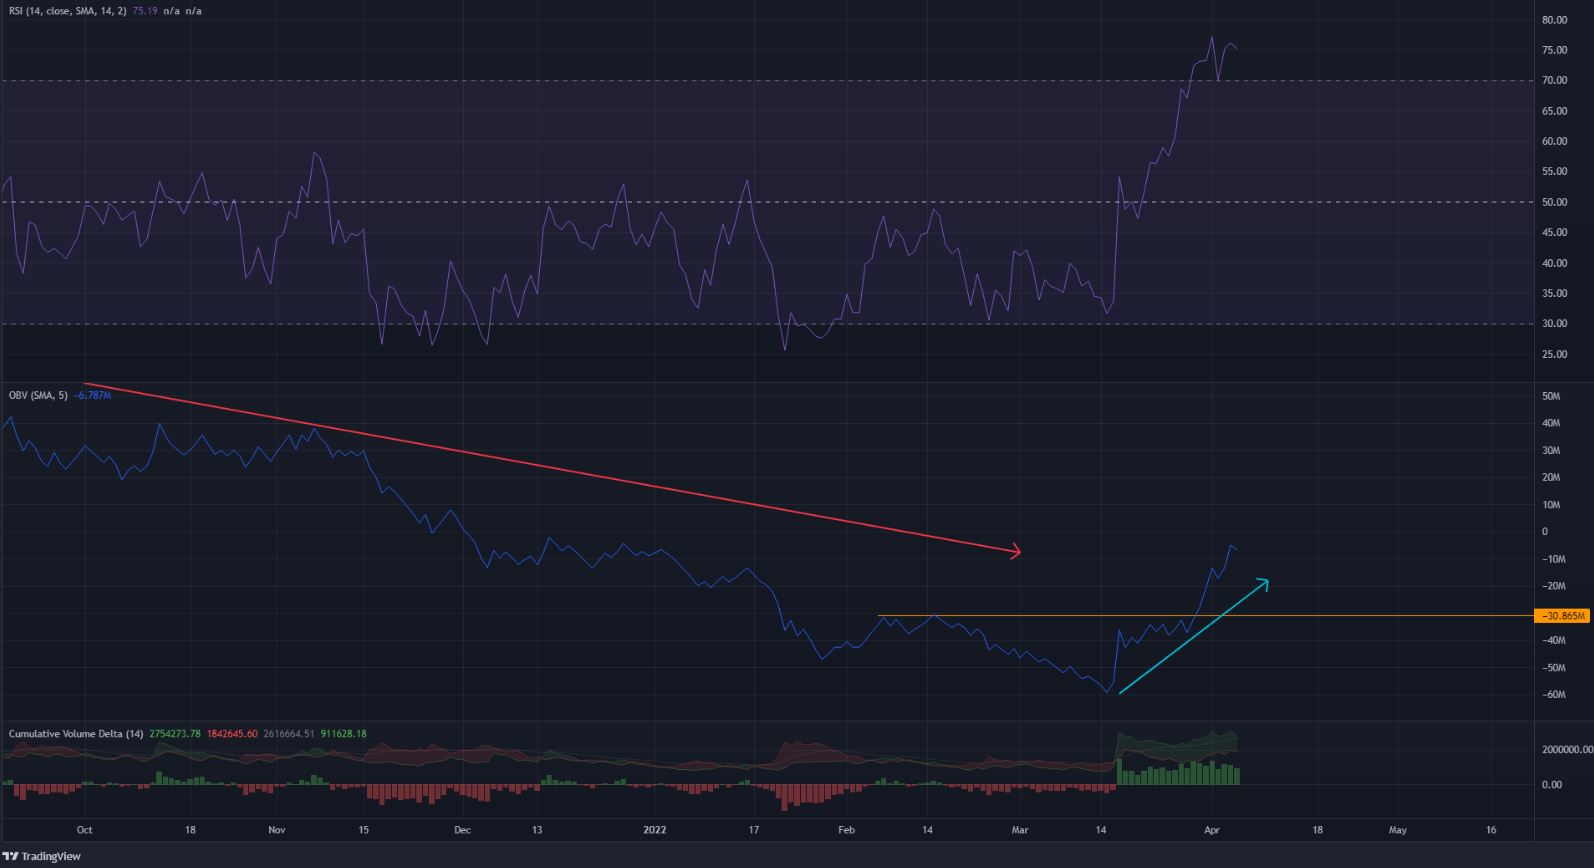Click the 30.00 level on RSI scale
The height and width of the screenshot is (868, 1594).
[x=1553, y=324]
